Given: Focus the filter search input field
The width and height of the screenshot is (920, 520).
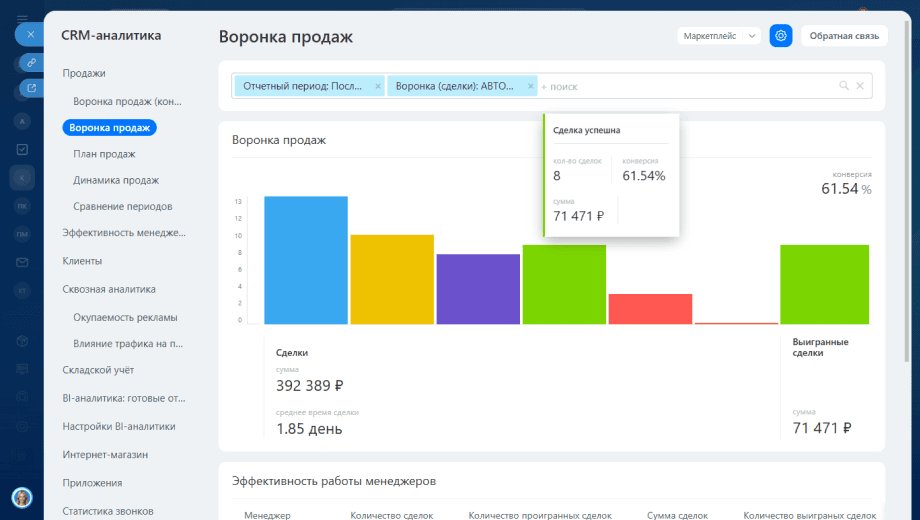Looking at the screenshot, I should point(686,86).
